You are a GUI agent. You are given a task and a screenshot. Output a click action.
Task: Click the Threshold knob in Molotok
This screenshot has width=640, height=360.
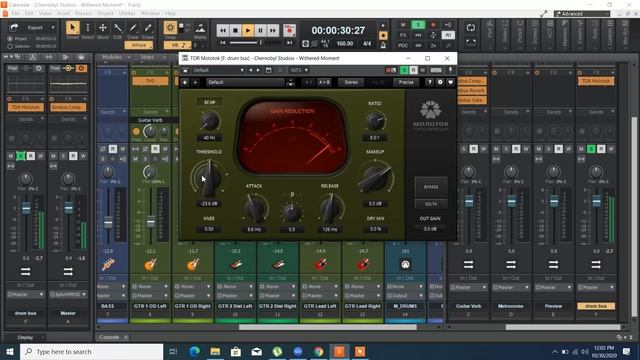209,178
